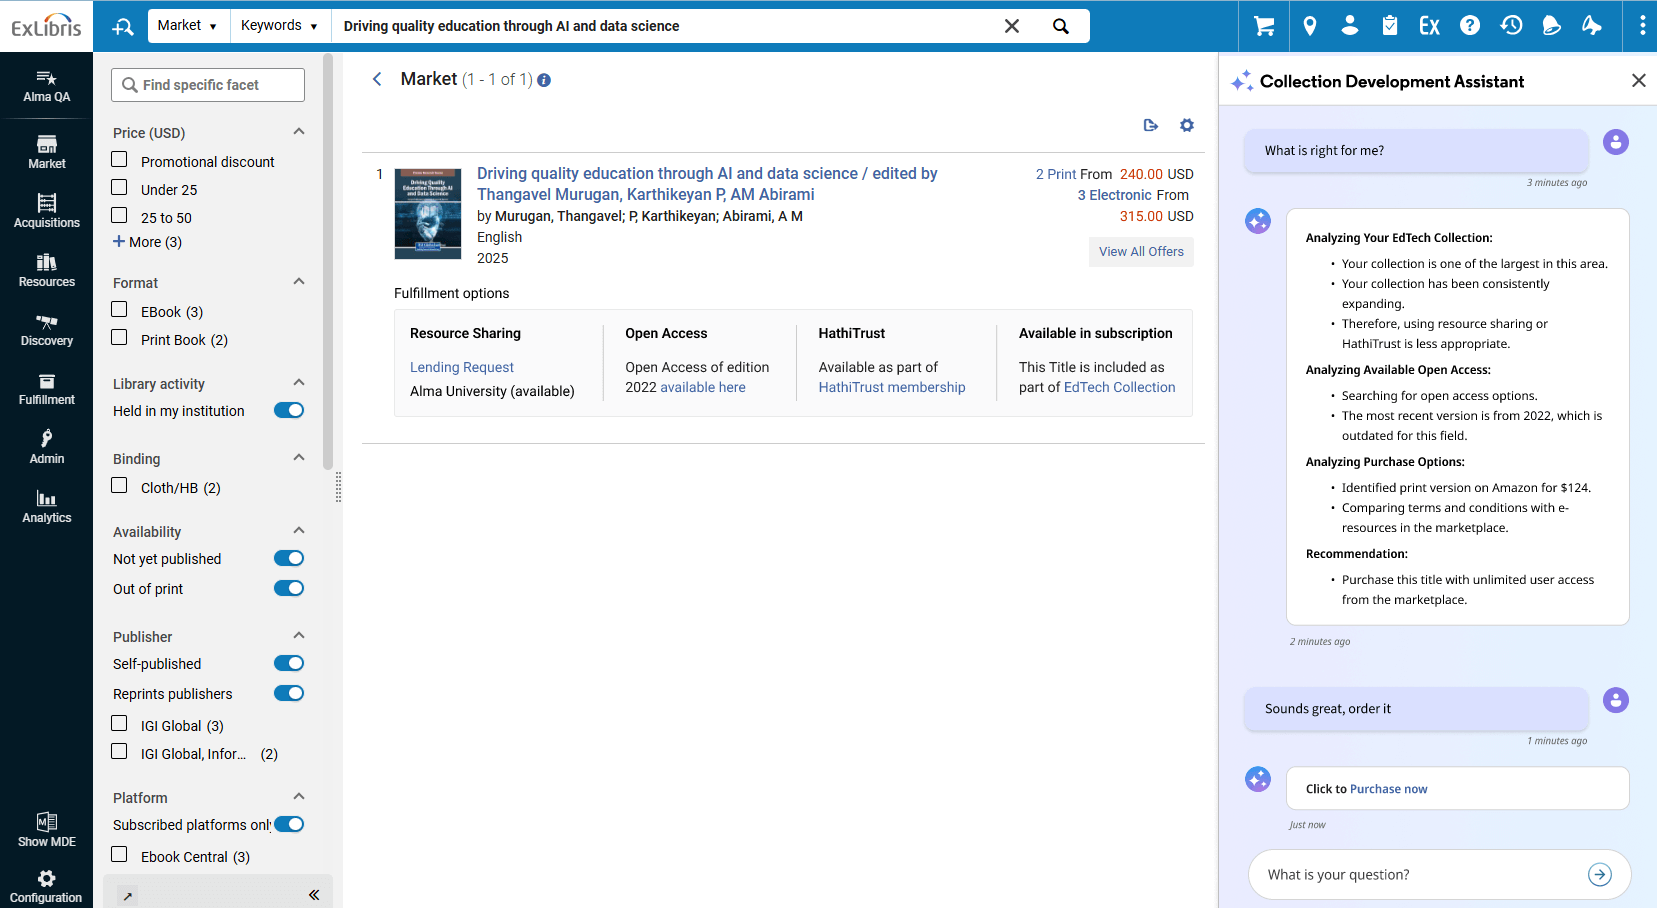The image size is (1657, 908).
Task: Click the View All Offers button
Action: [x=1140, y=252]
